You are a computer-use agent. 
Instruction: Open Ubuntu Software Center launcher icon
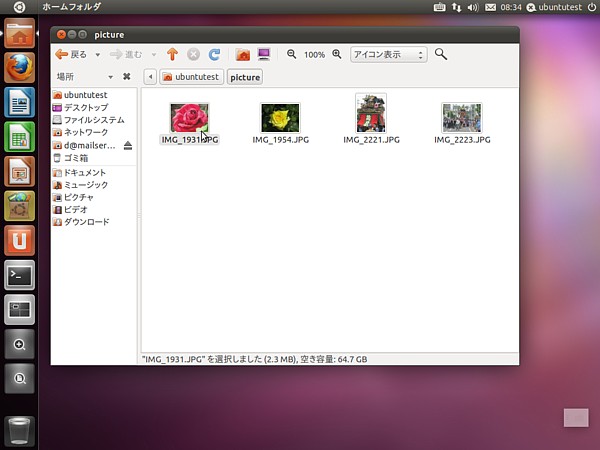(20, 206)
